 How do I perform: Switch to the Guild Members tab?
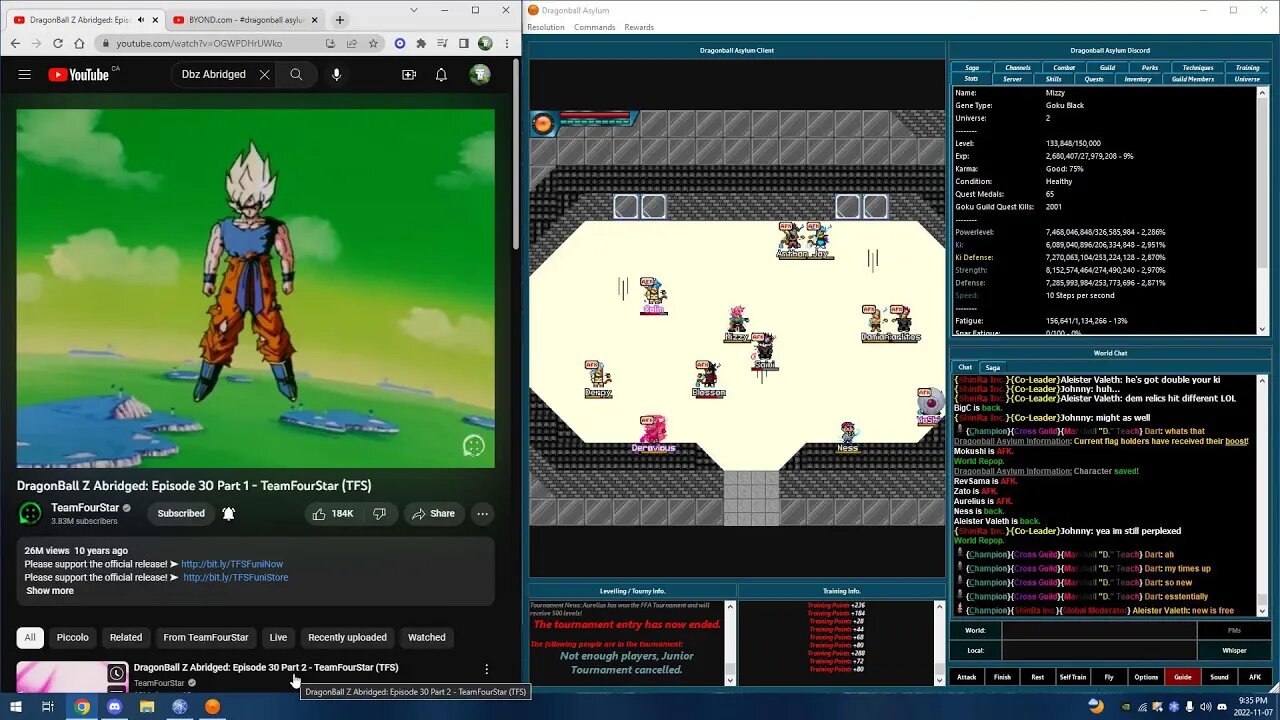pyautogui.click(x=1193, y=79)
